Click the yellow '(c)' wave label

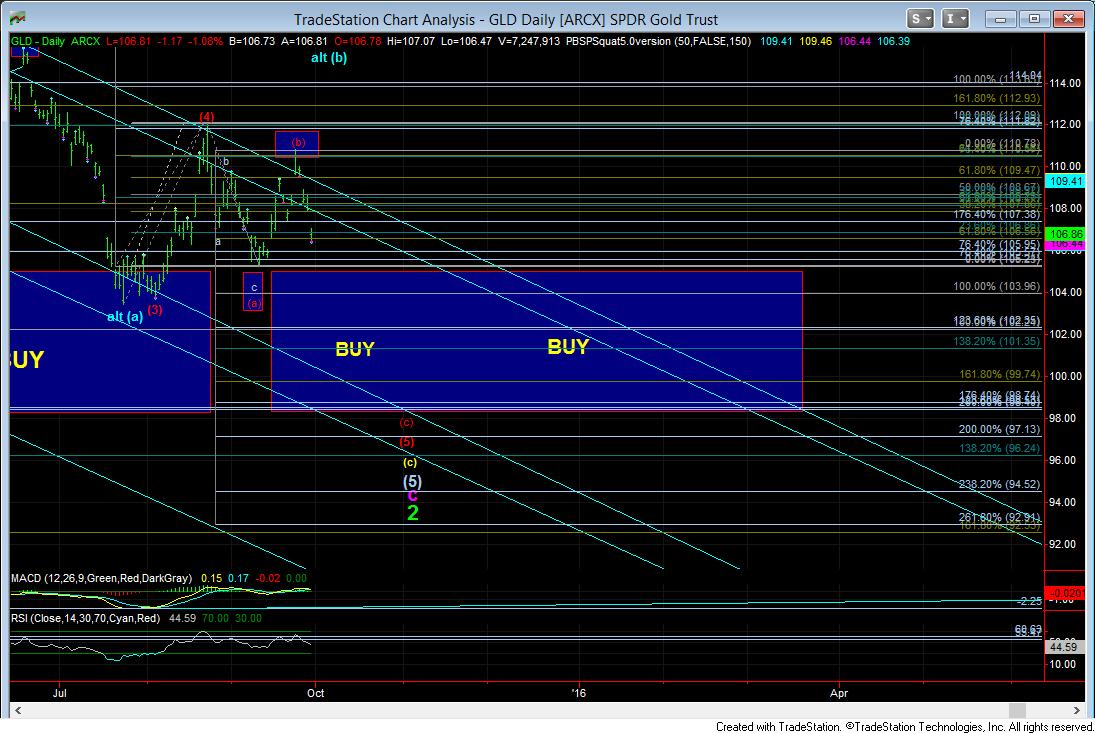pyautogui.click(x=410, y=462)
